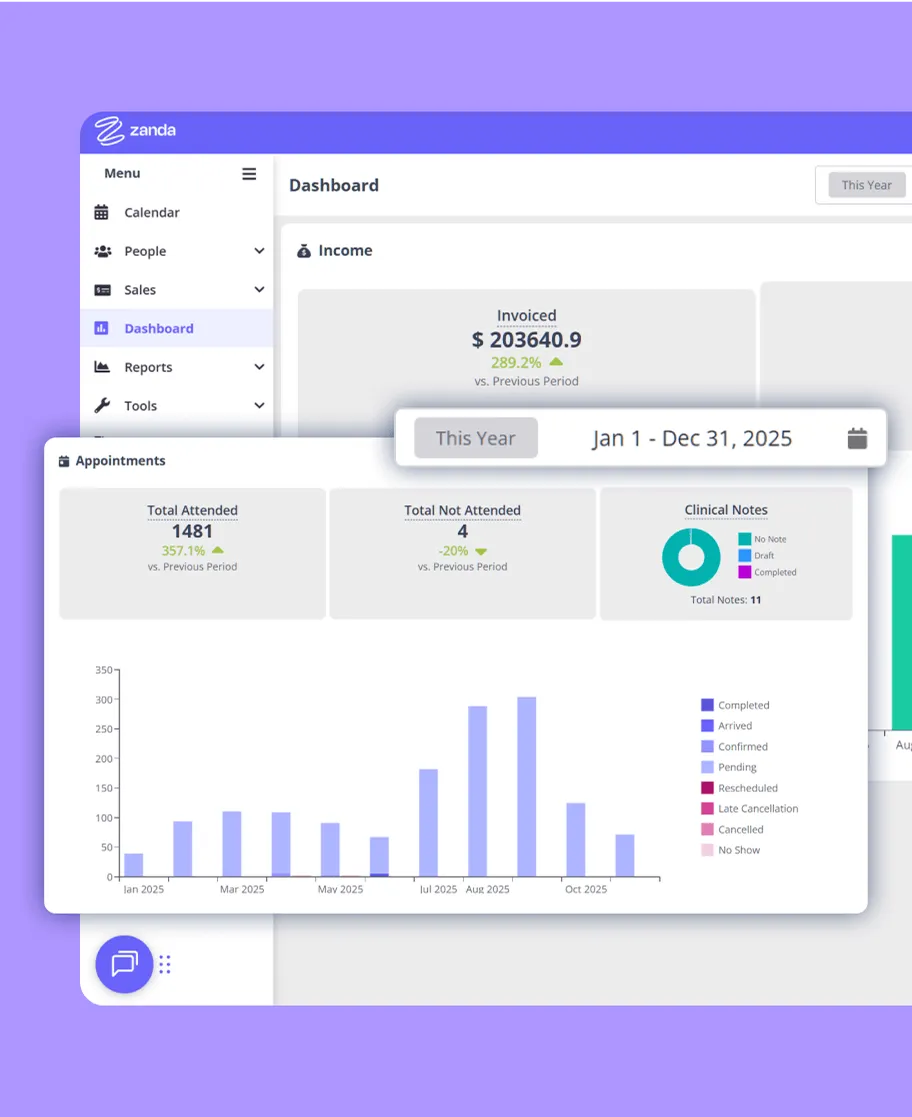The width and height of the screenshot is (912, 1117).
Task: Expand the Sales submenu chevron
Action: tap(259, 290)
